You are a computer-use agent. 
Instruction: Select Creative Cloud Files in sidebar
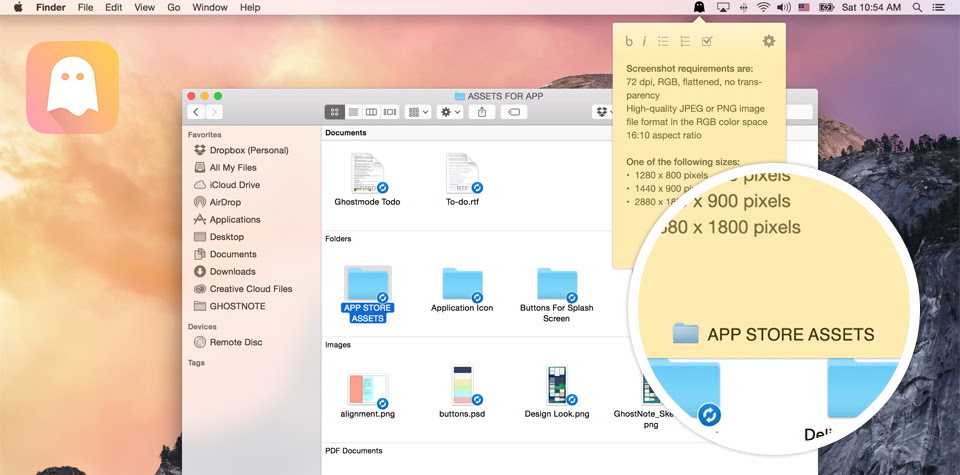[253, 289]
